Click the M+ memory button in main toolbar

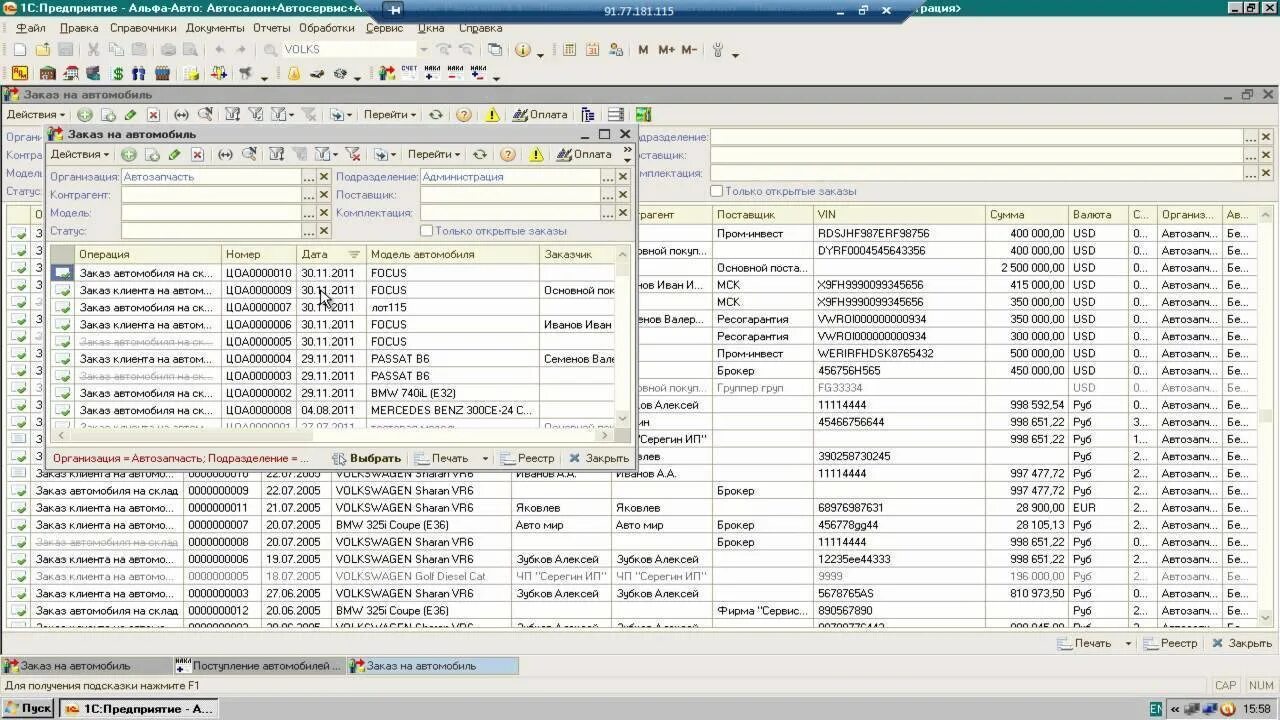coord(666,49)
